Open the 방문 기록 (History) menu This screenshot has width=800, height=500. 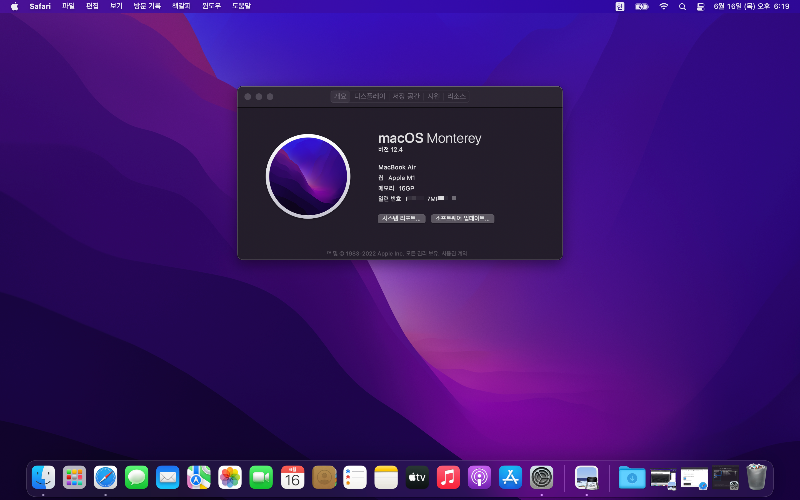pyautogui.click(x=147, y=6)
